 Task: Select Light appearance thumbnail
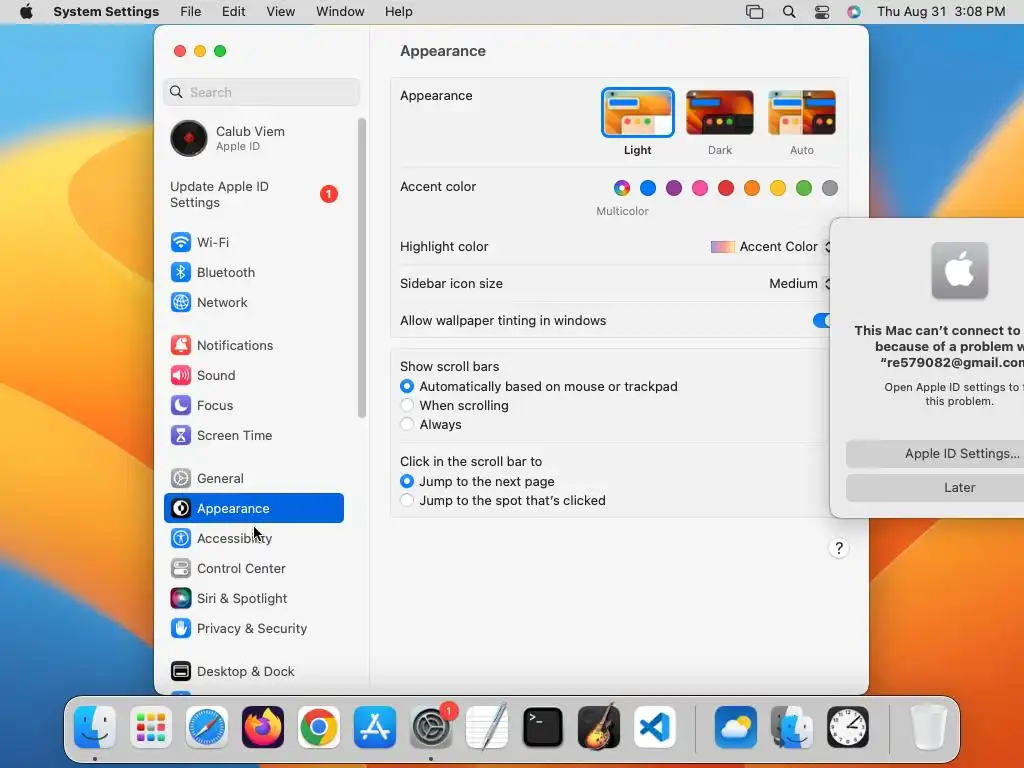pyautogui.click(x=637, y=113)
